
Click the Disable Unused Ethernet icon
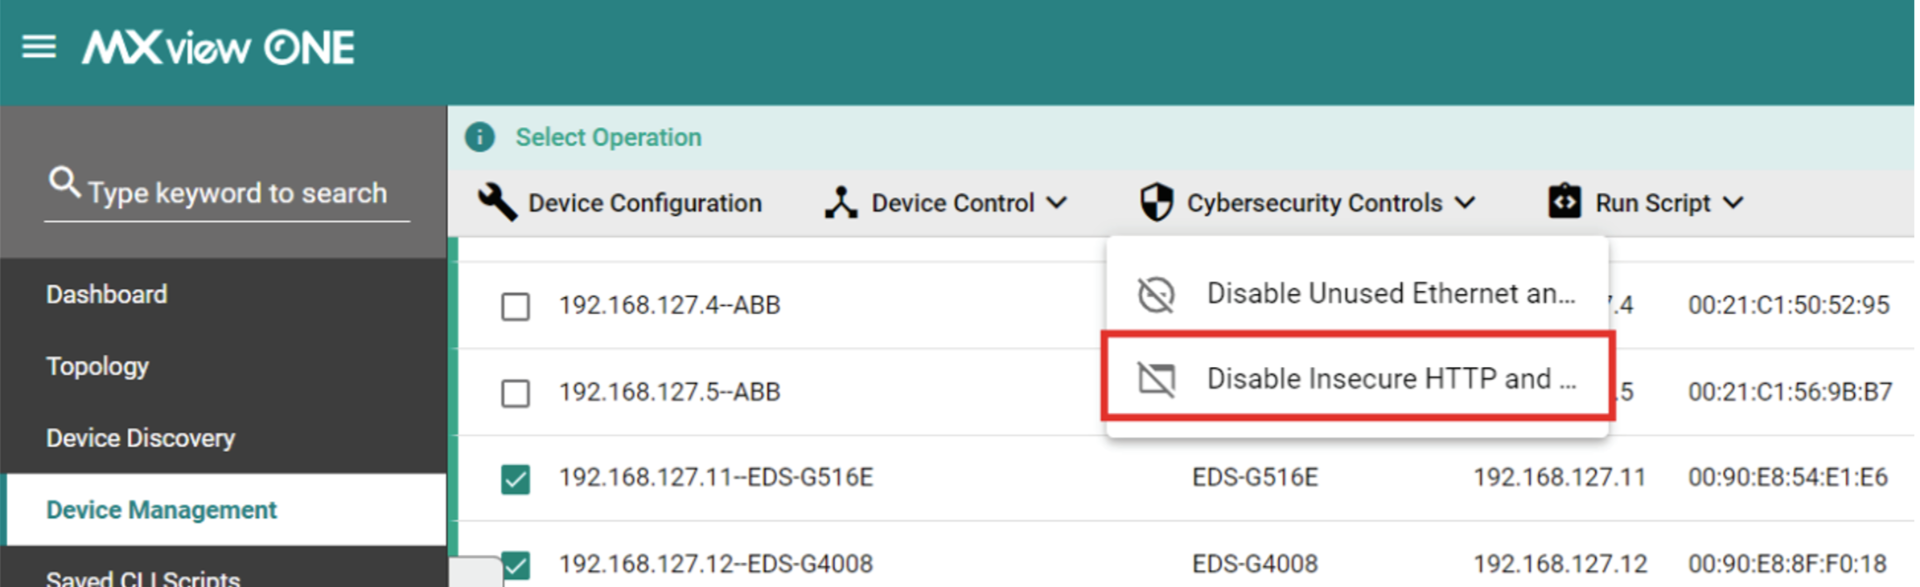(1156, 294)
